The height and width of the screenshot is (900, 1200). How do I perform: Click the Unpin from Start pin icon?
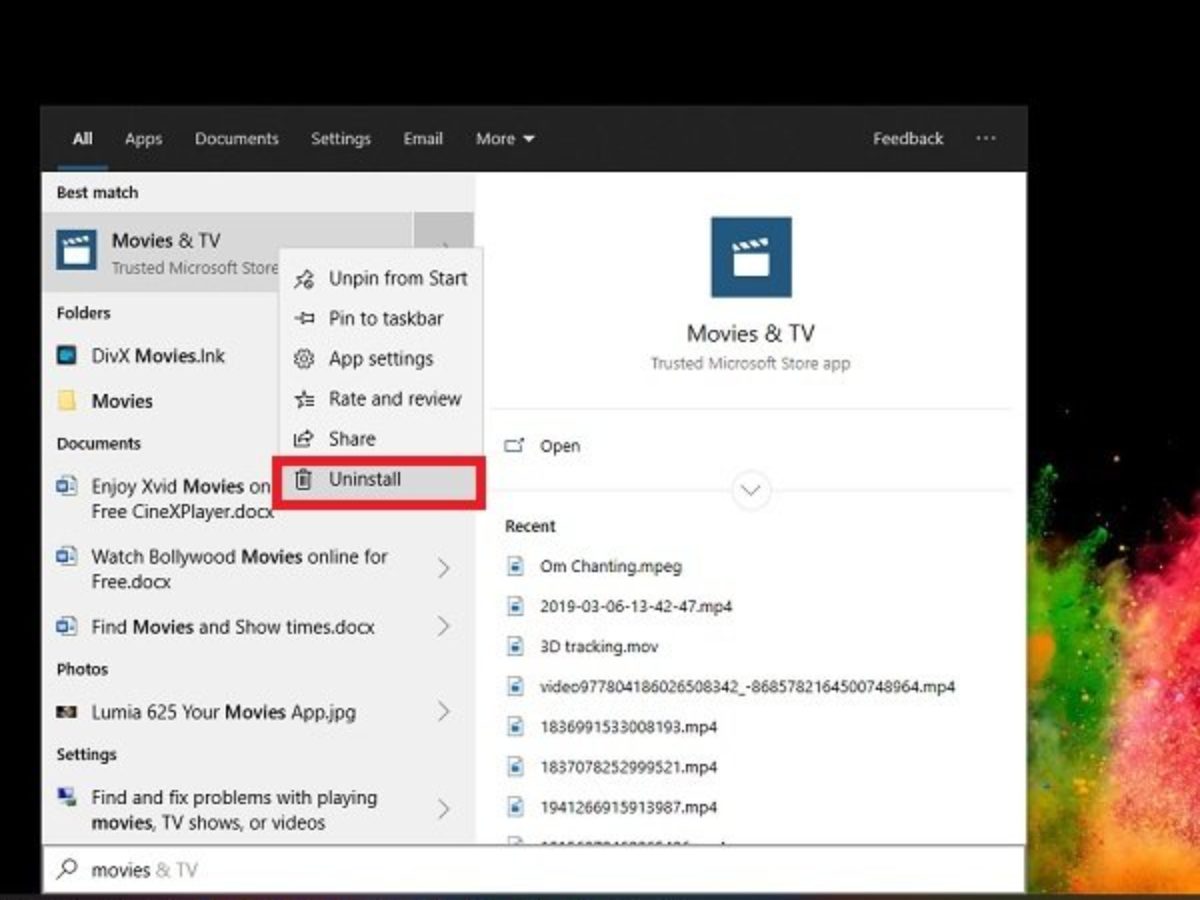point(304,279)
